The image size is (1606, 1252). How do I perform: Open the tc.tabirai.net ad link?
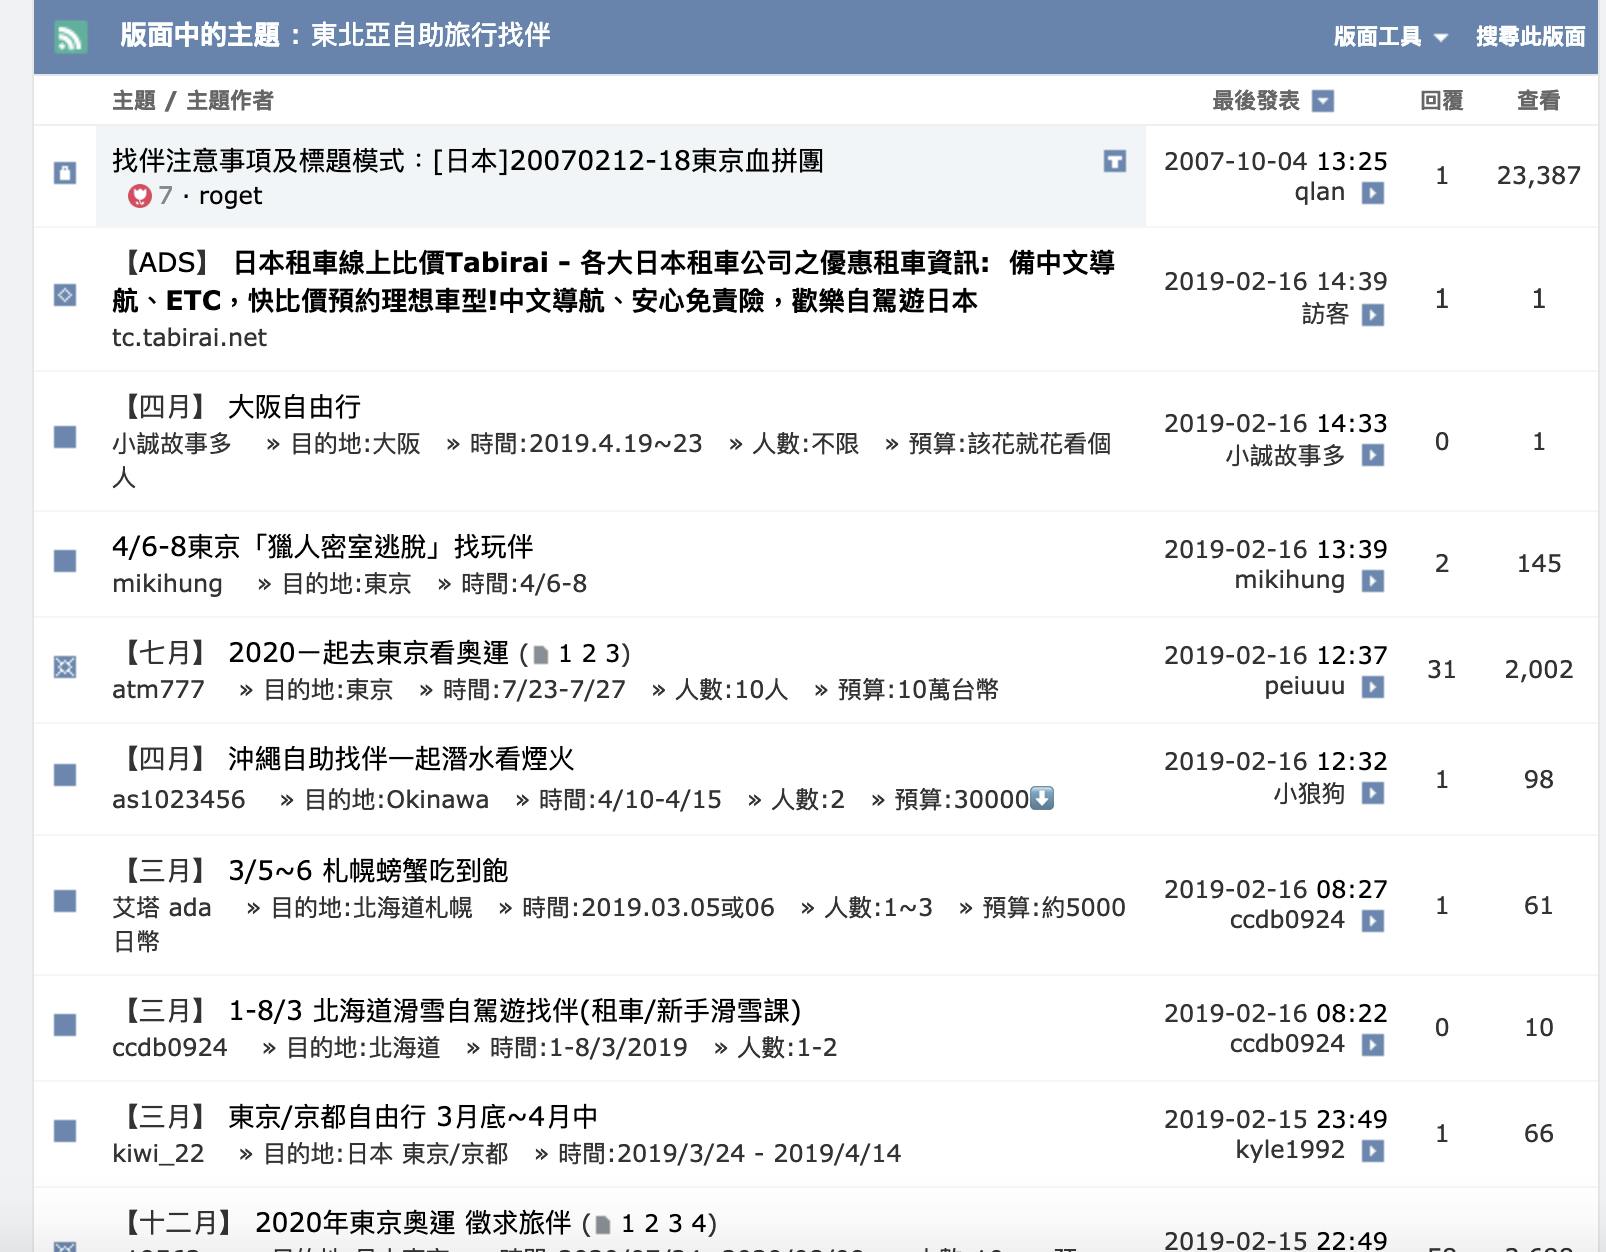coord(189,338)
